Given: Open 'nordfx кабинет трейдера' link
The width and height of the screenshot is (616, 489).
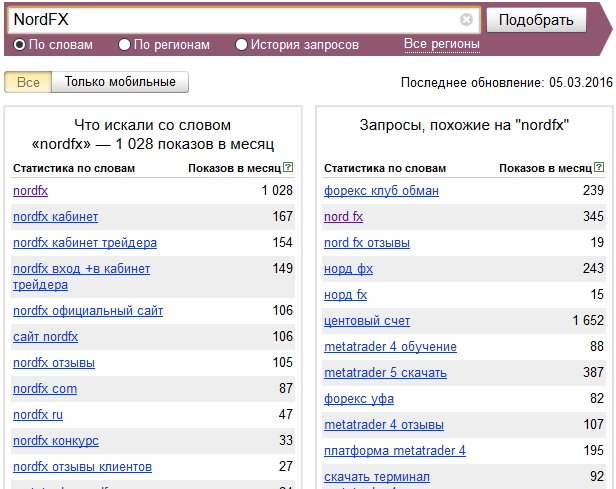Looking at the screenshot, I should [85, 243].
